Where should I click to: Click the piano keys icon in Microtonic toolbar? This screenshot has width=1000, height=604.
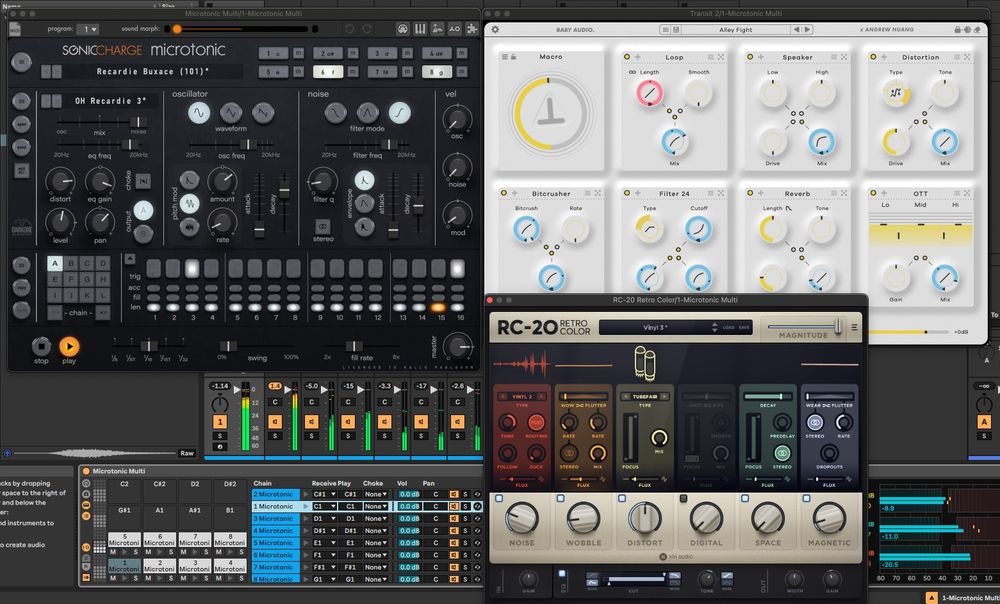420,29
